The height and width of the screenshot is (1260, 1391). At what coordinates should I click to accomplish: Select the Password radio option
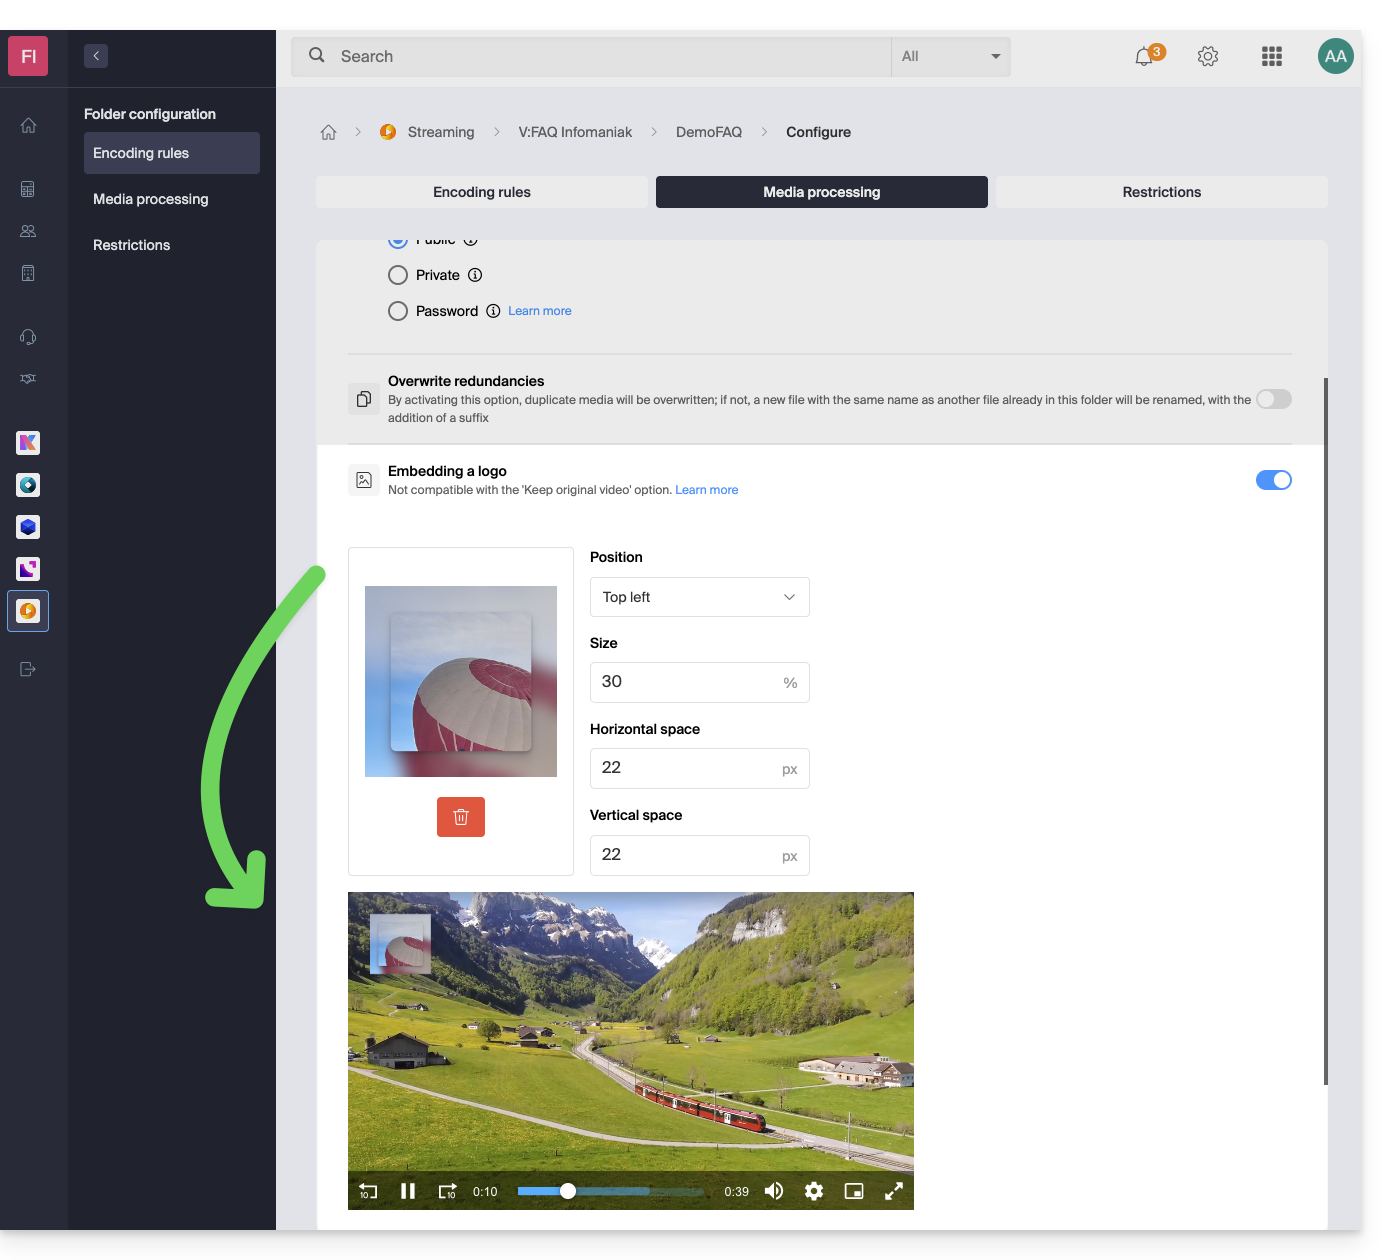398,311
